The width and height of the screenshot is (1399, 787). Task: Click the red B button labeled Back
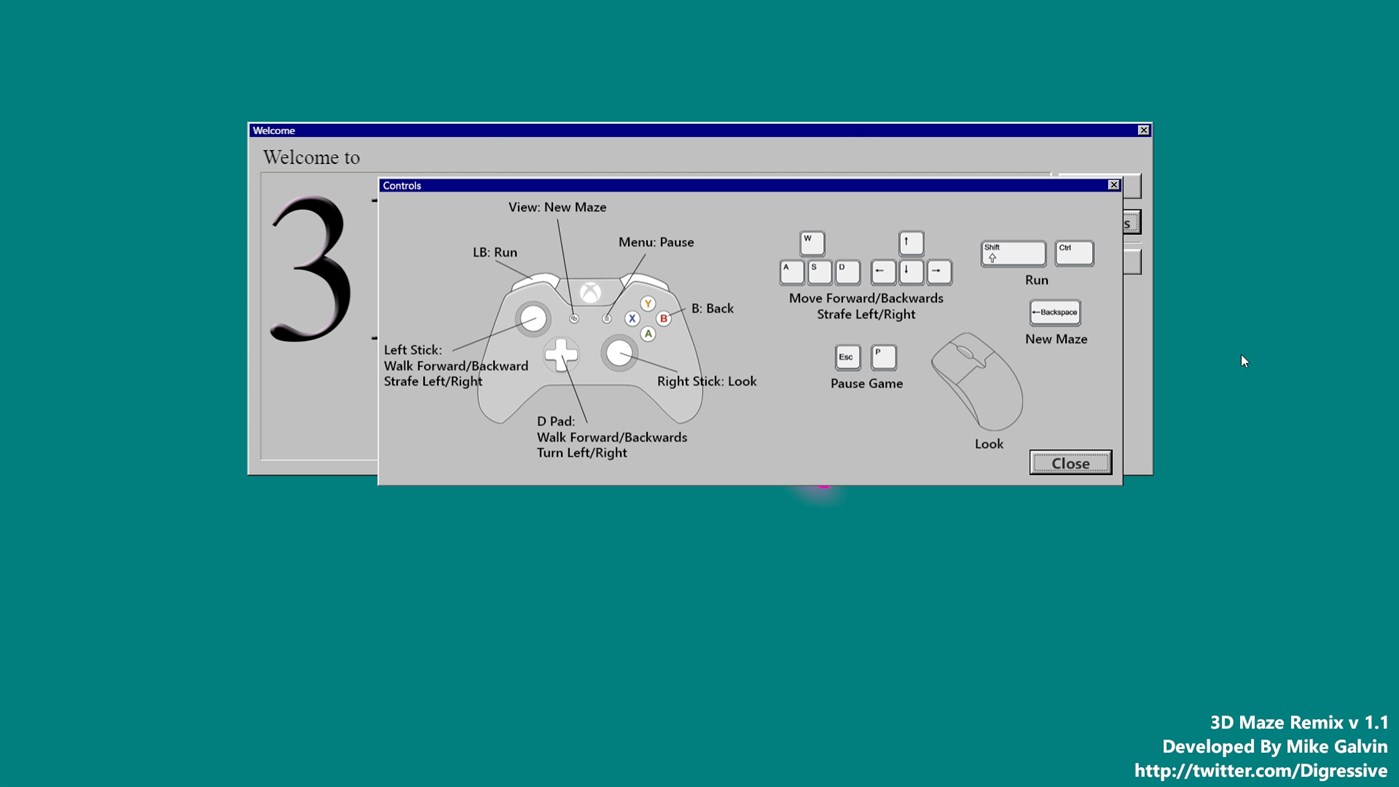tap(664, 317)
